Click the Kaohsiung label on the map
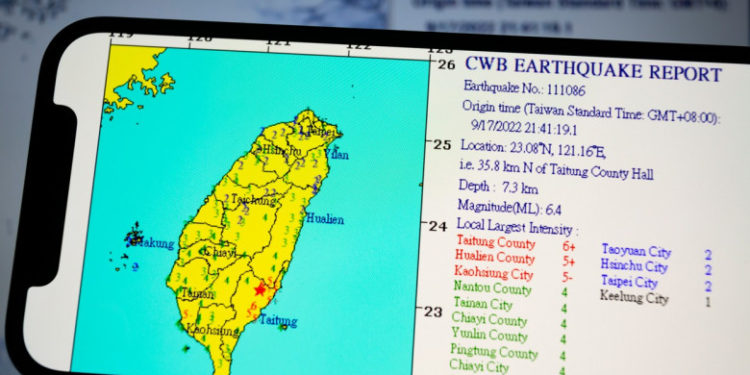 coord(212,331)
